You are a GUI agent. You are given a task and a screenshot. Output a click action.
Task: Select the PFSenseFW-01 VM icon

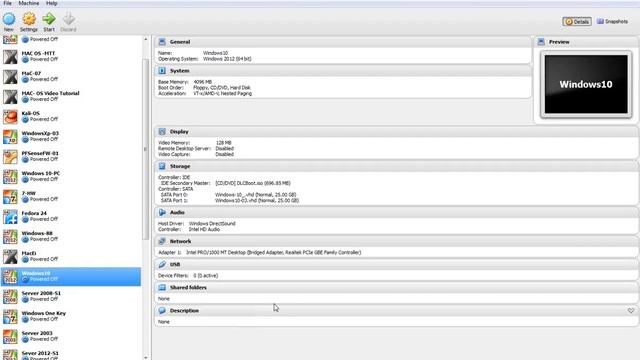(x=10, y=157)
